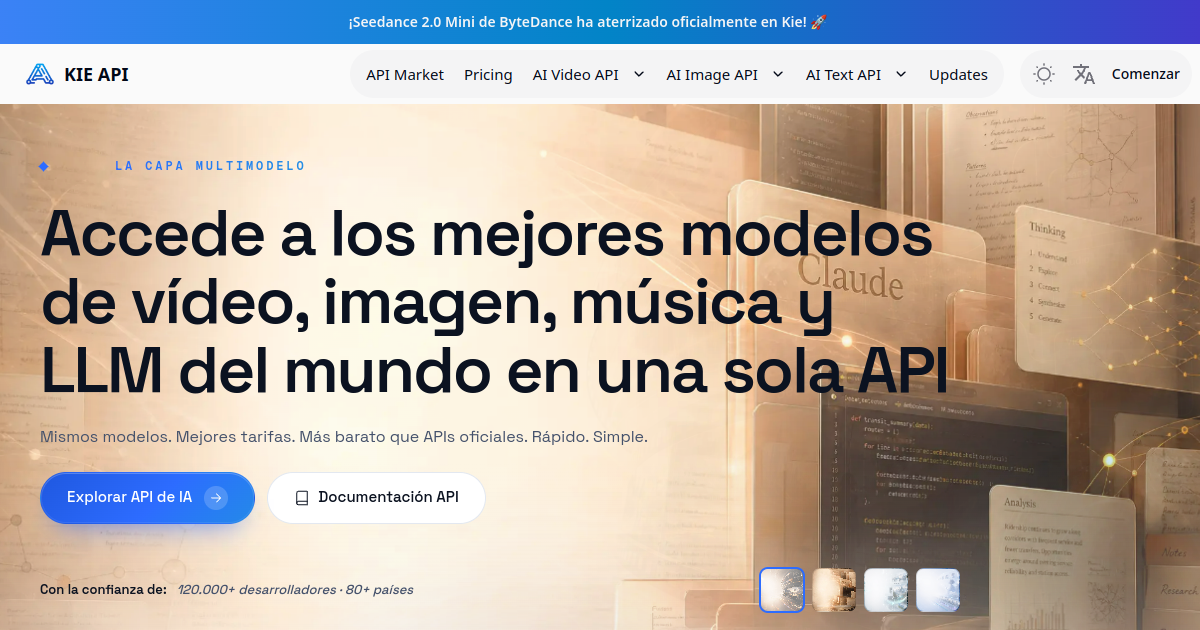
Task: Select the third hero background thumbnail
Action: [886, 590]
